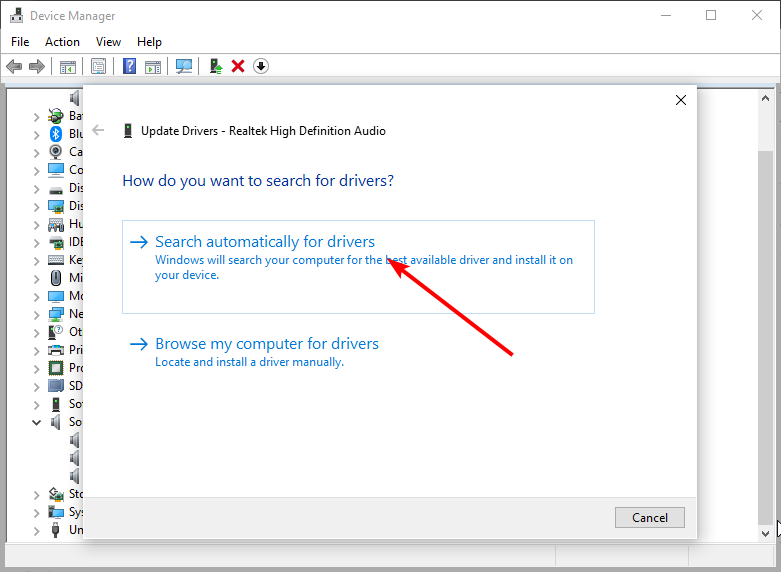The height and width of the screenshot is (572, 781).
Task: Click the device icon beside Update Drivers title
Action: point(128,131)
